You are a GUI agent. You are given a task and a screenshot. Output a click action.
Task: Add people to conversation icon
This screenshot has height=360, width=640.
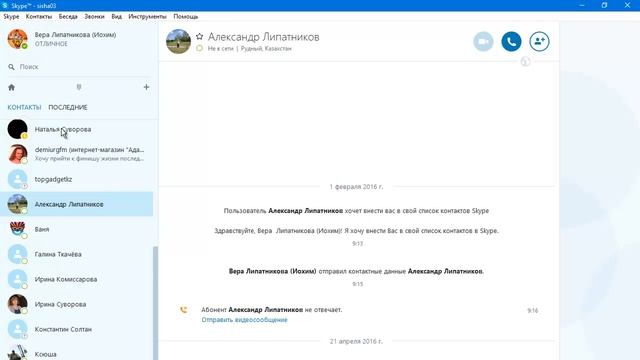(x=539, y=42)
